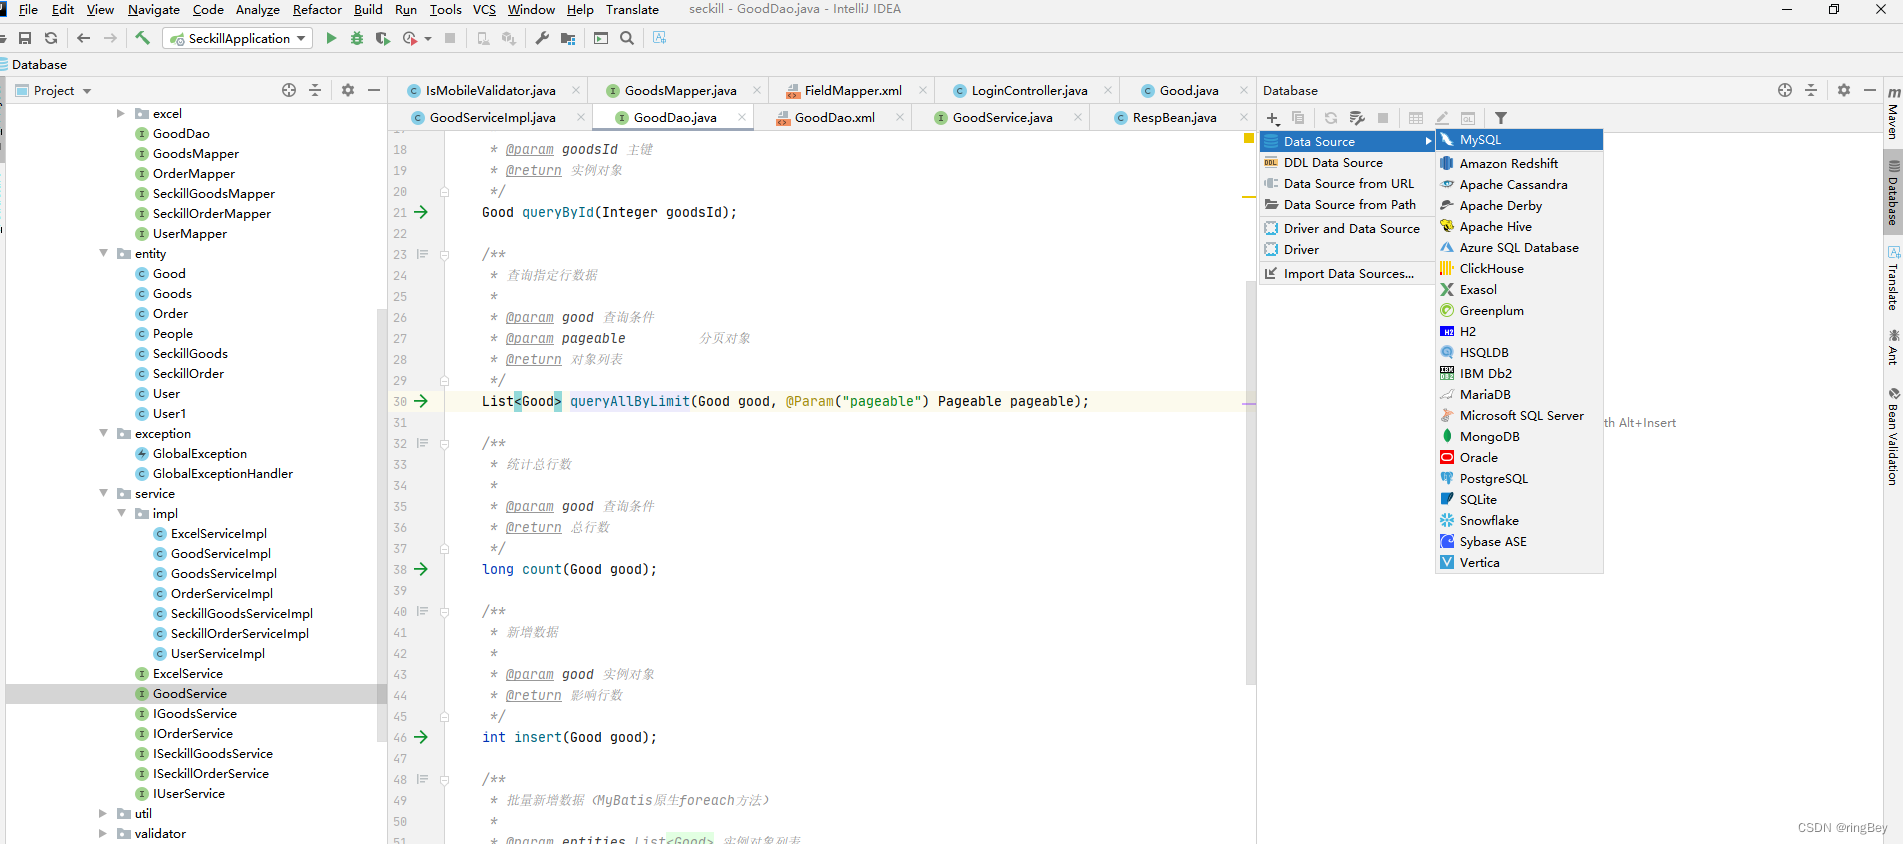The image size is (1903, 844).
Task: Click Import Data Sources... entry
Action: [x=1347, y=273]
